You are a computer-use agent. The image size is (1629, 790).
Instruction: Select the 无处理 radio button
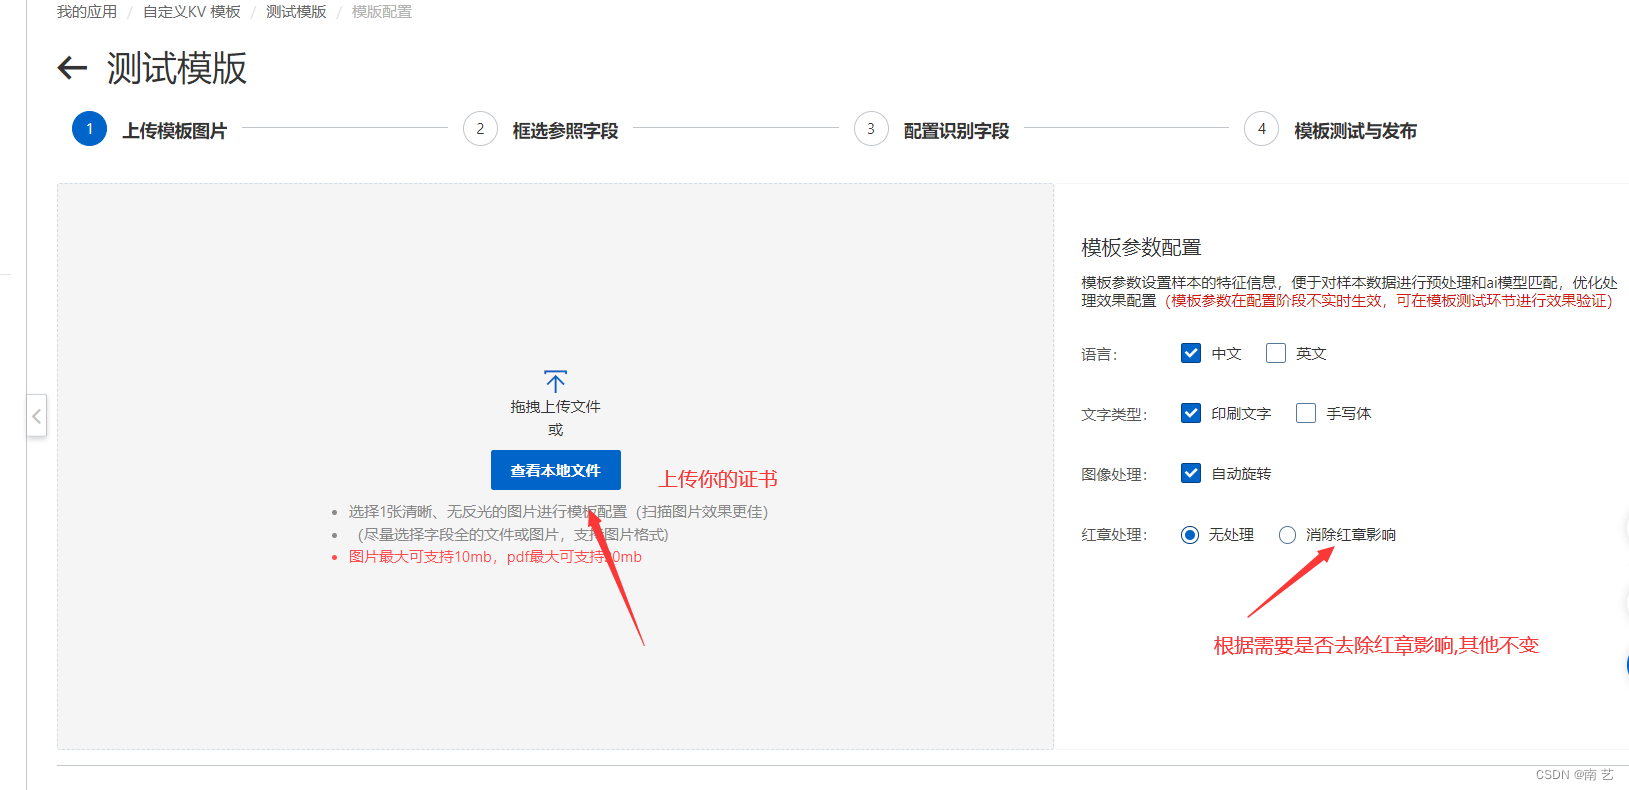(1190, 535)
